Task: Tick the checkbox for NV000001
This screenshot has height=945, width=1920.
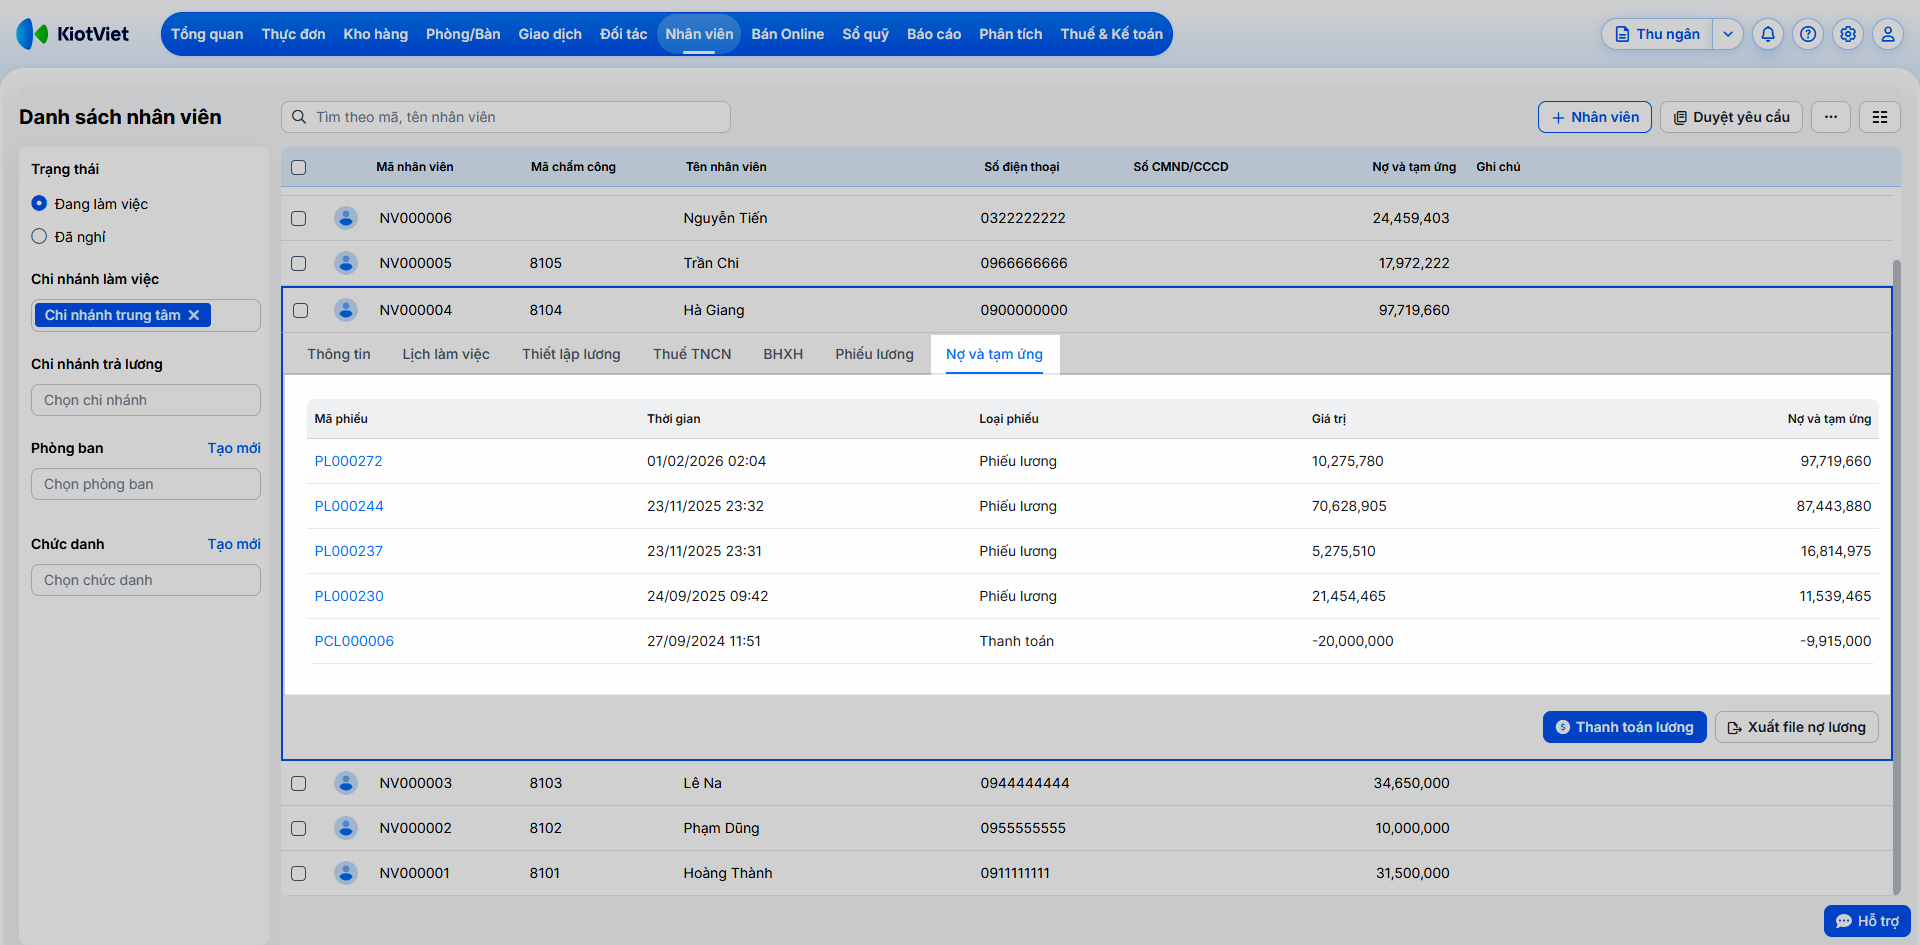Action: click(298, 873)
